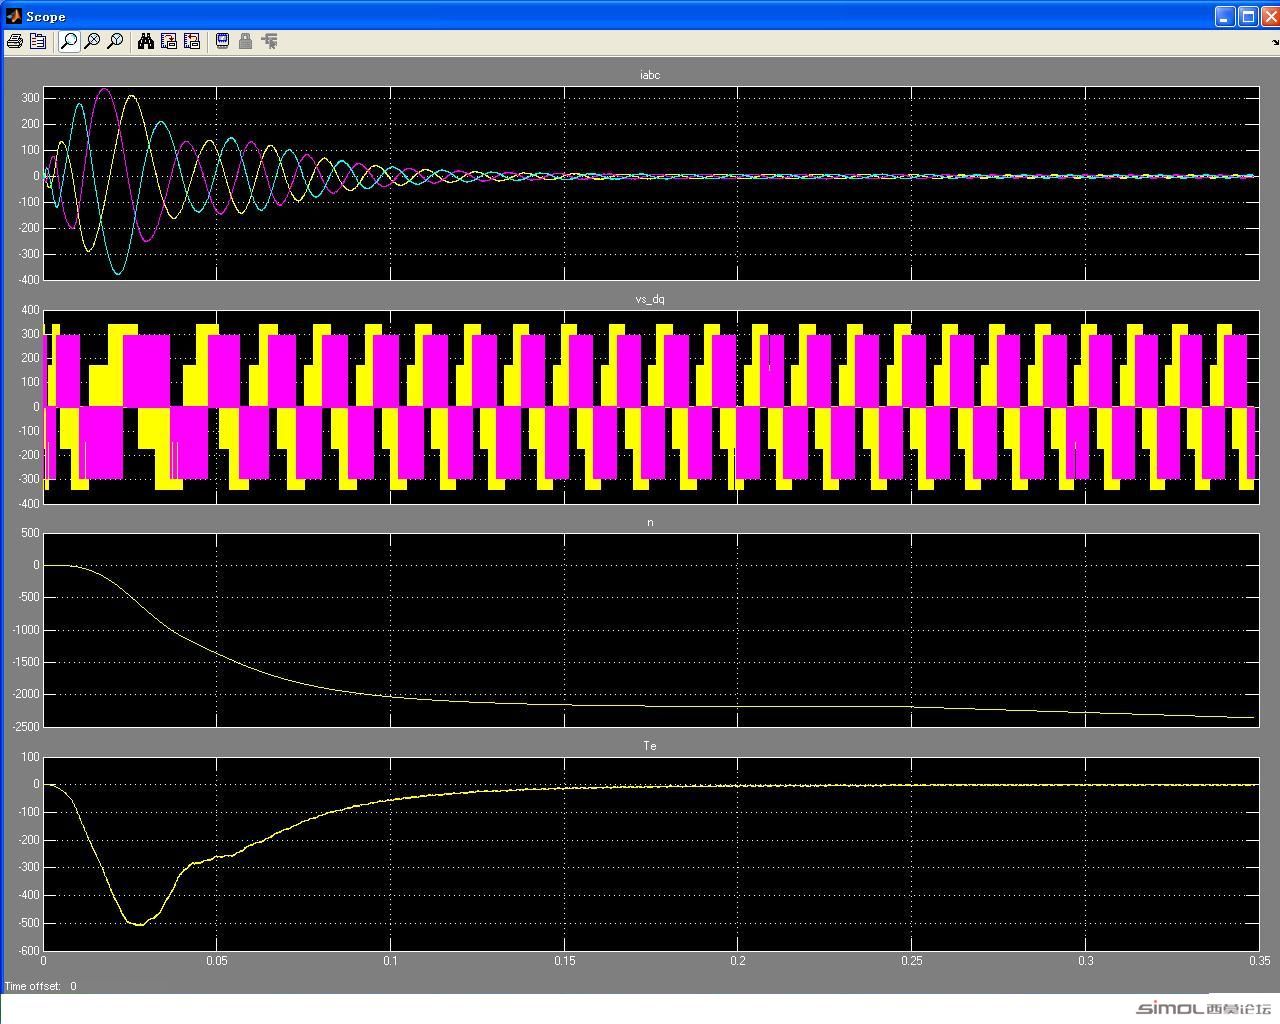This screenshot has width=1280, height=1024.
Task: Click Restore saved axes settings icon
Action: tap(192, 41)
